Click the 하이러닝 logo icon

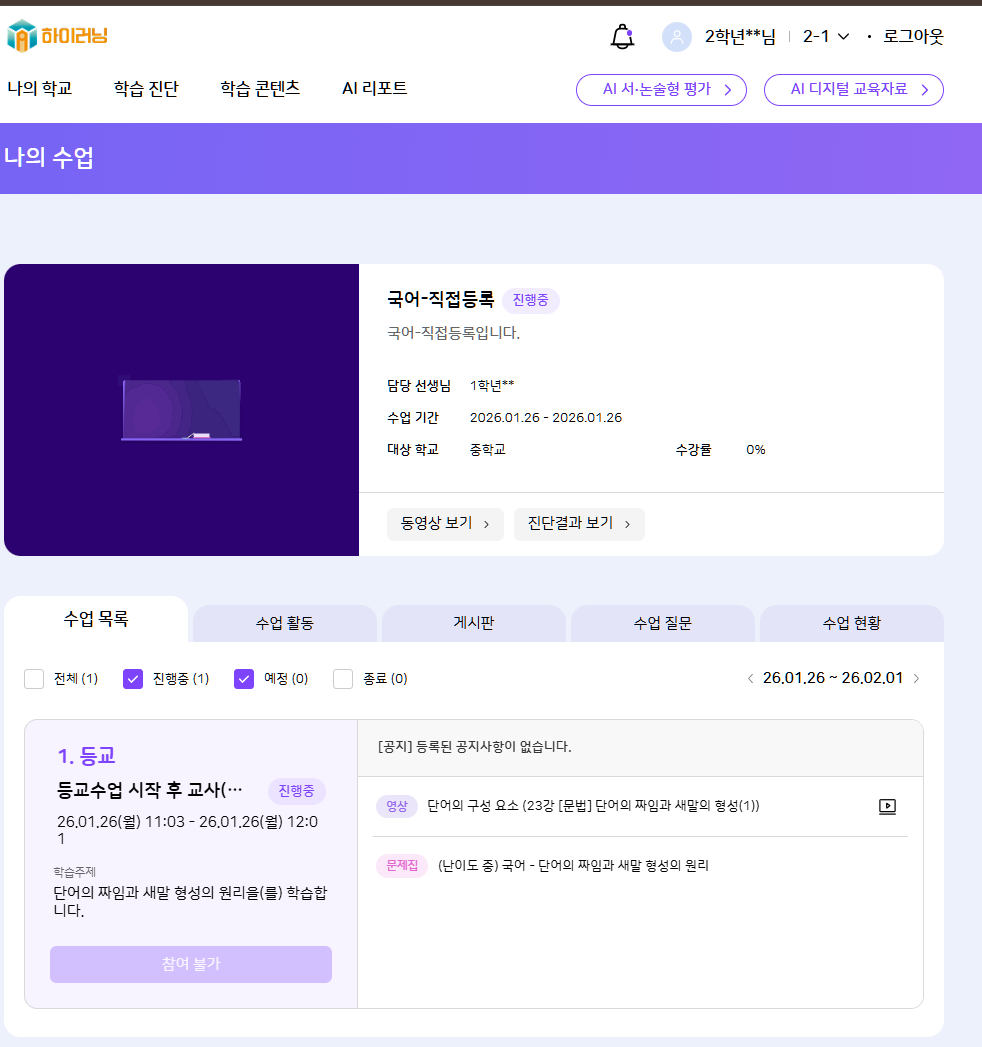[x=22, y=37]
